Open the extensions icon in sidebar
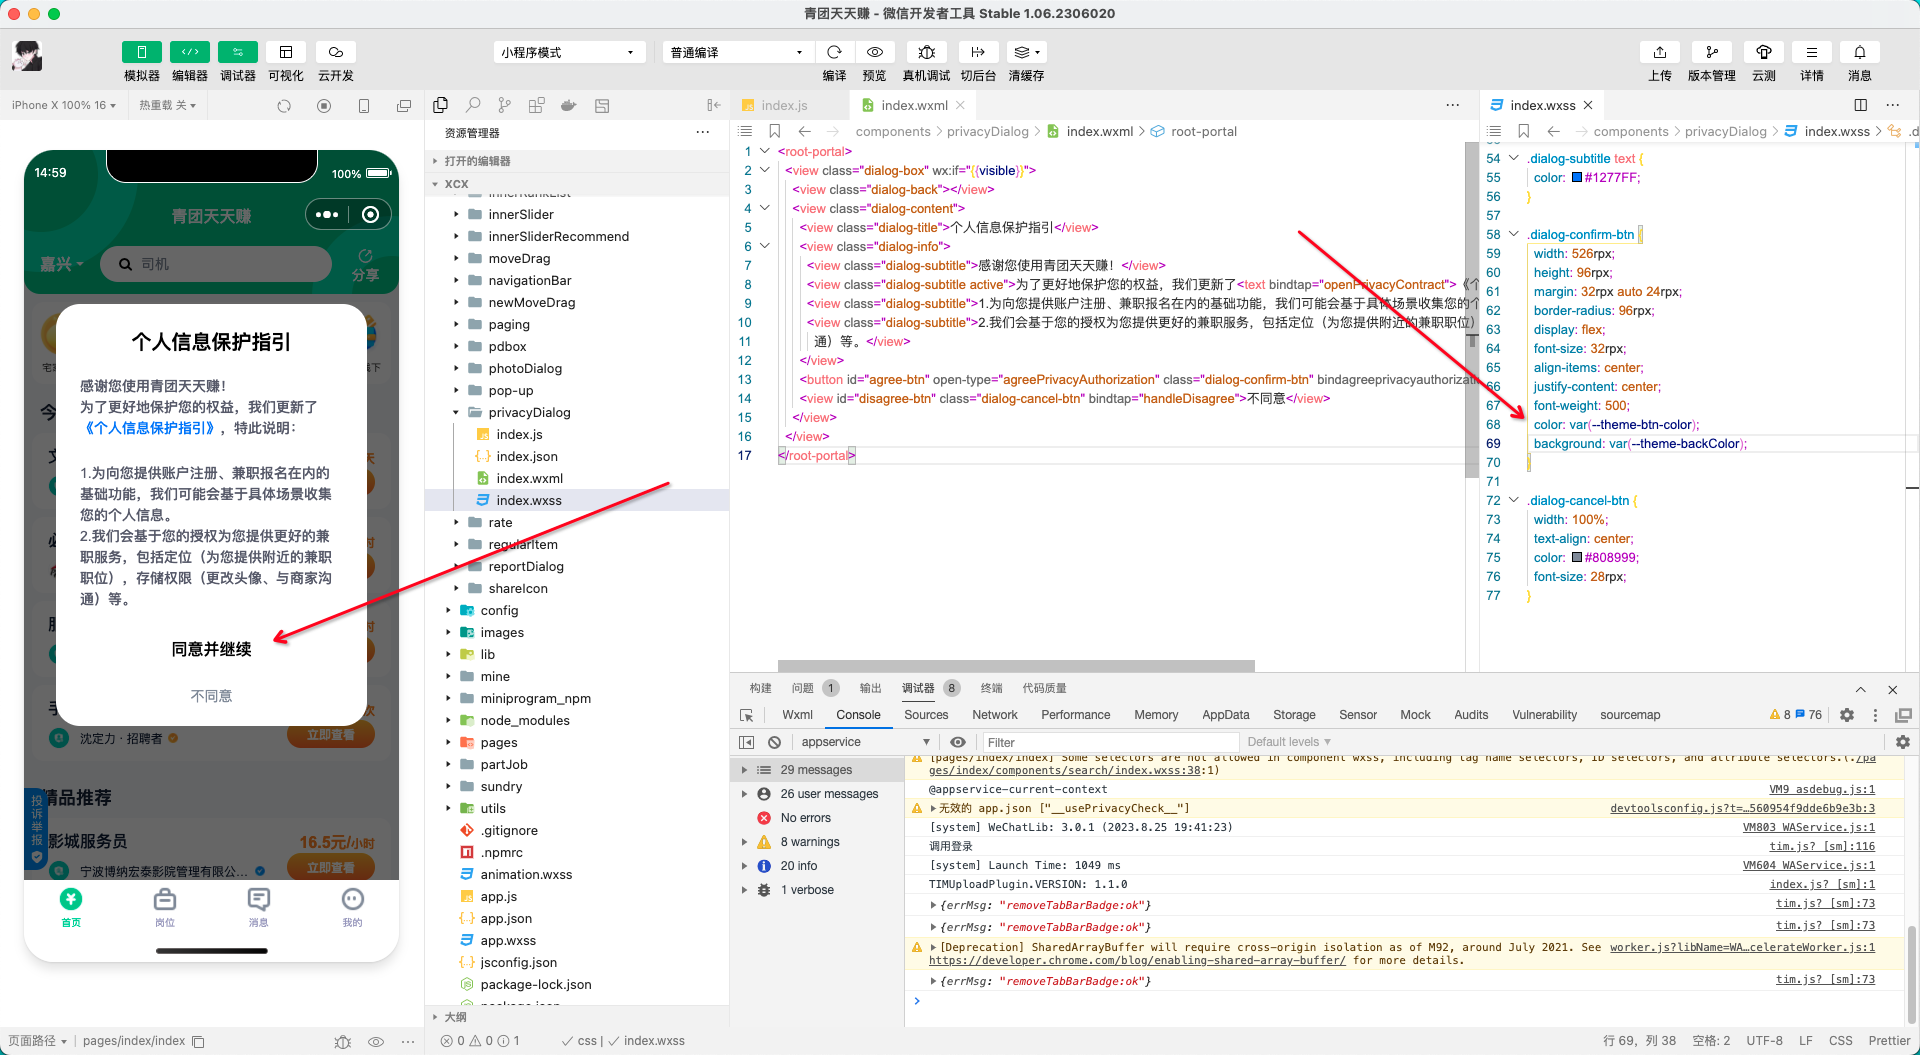1920x1055 pixels. tap(537, 105)
